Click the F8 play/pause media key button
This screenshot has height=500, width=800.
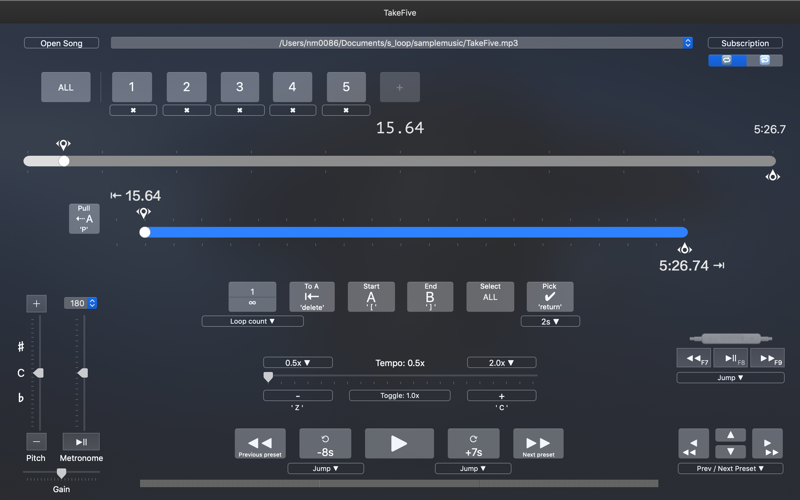731,358
